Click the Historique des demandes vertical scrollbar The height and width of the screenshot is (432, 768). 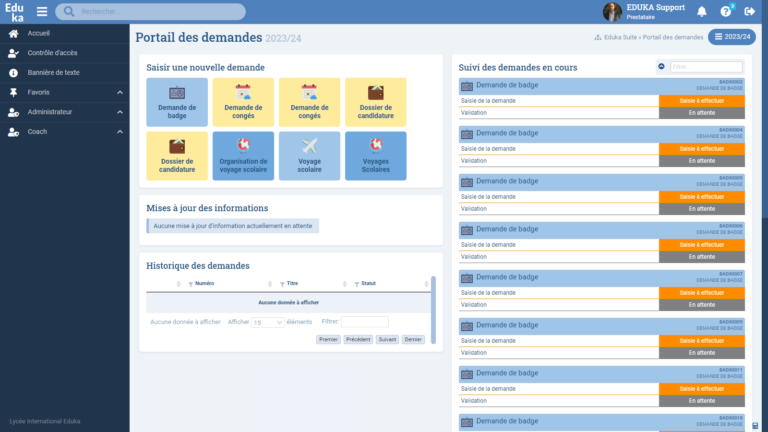[x=433, y=310]
